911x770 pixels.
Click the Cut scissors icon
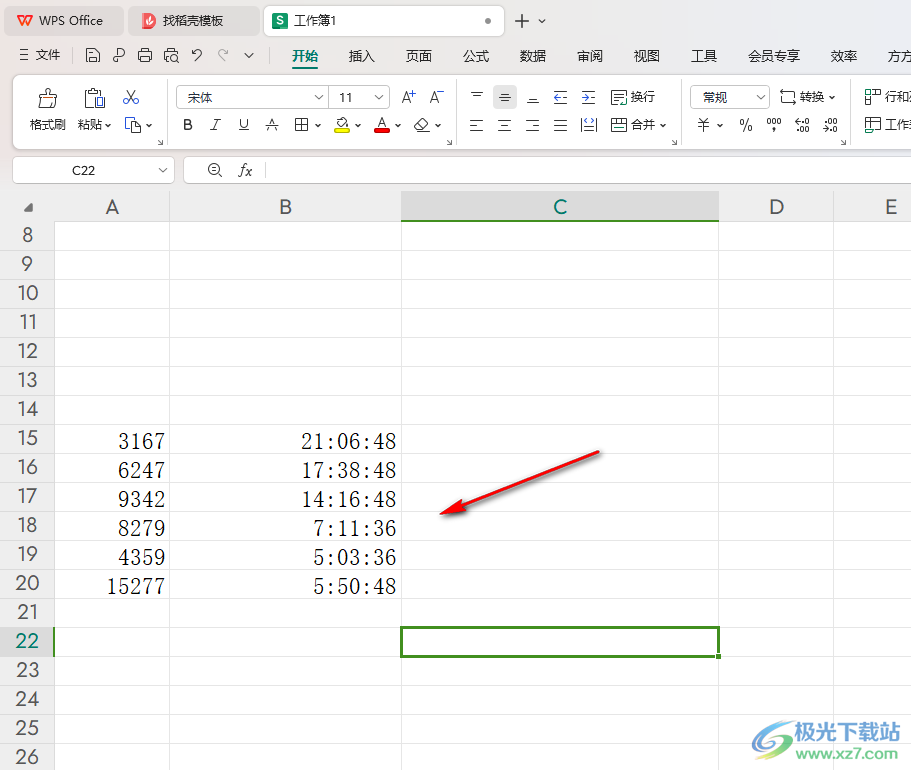pyautogui.click(x=131, y=97)
